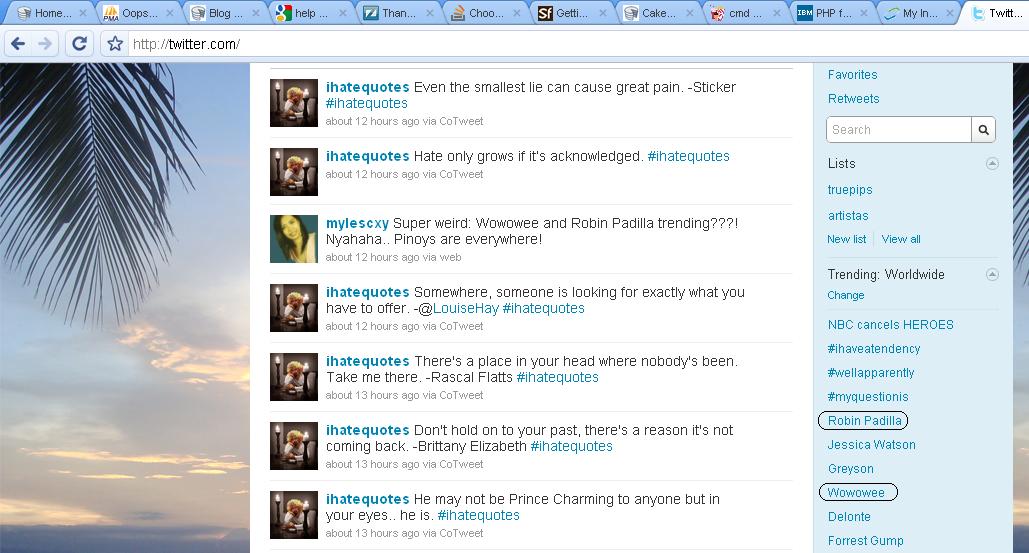Click the New list link

point(846,240)
